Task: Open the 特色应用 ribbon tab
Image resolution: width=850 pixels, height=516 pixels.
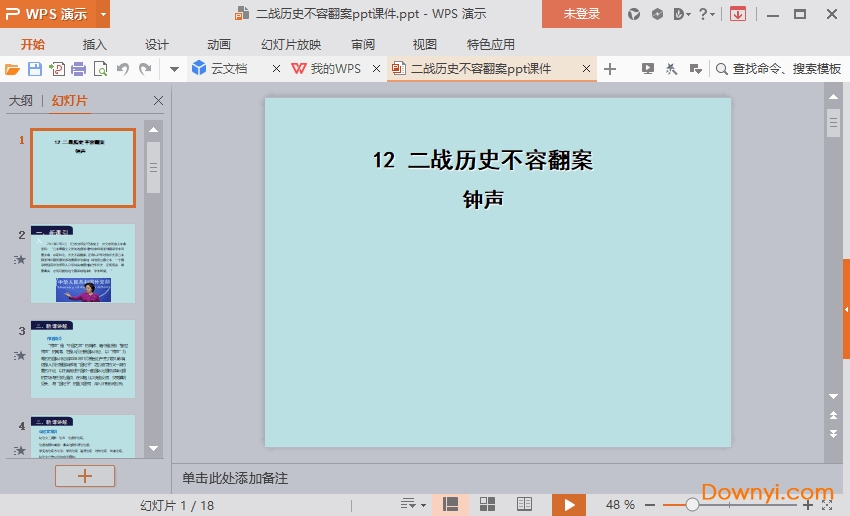Action: [x=491, y=44]
